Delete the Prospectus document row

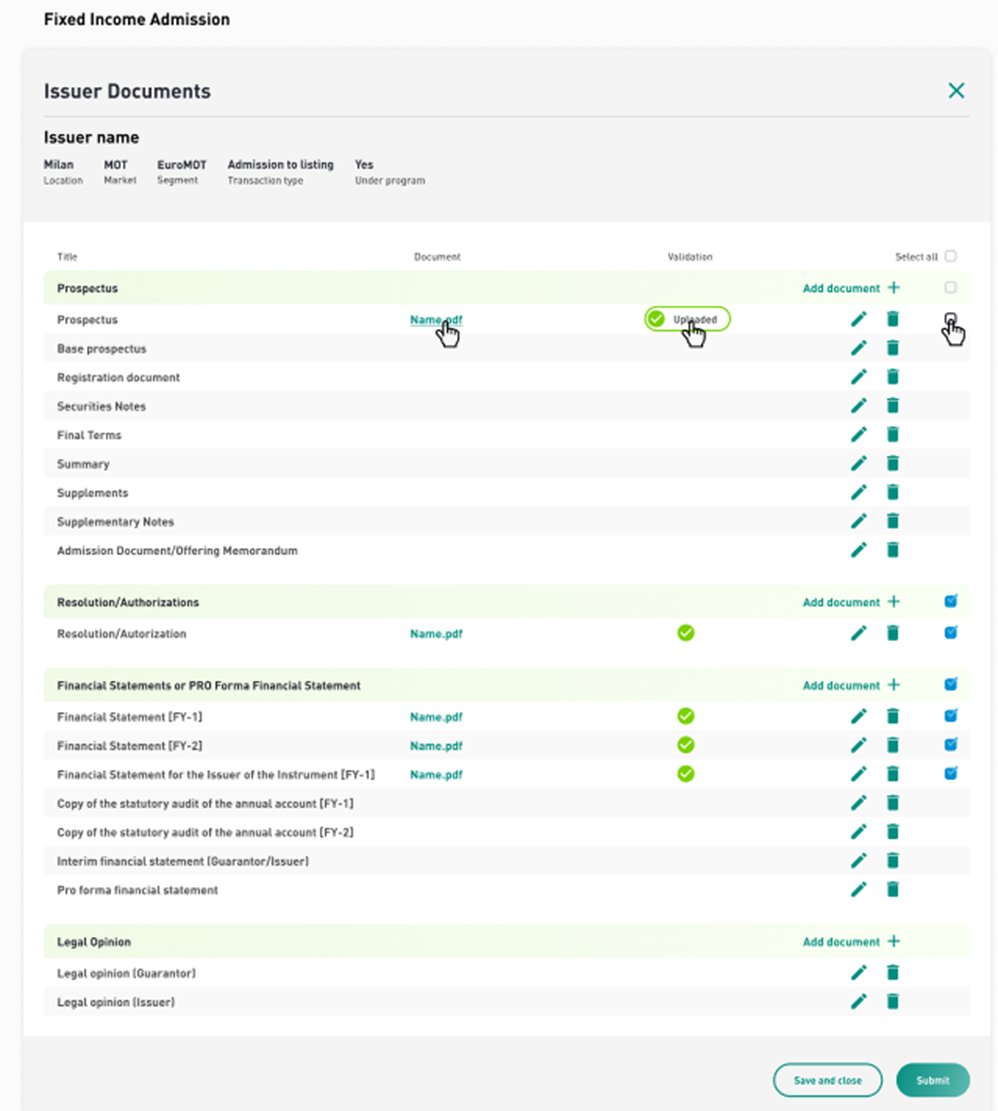click(x=892, y=320)
